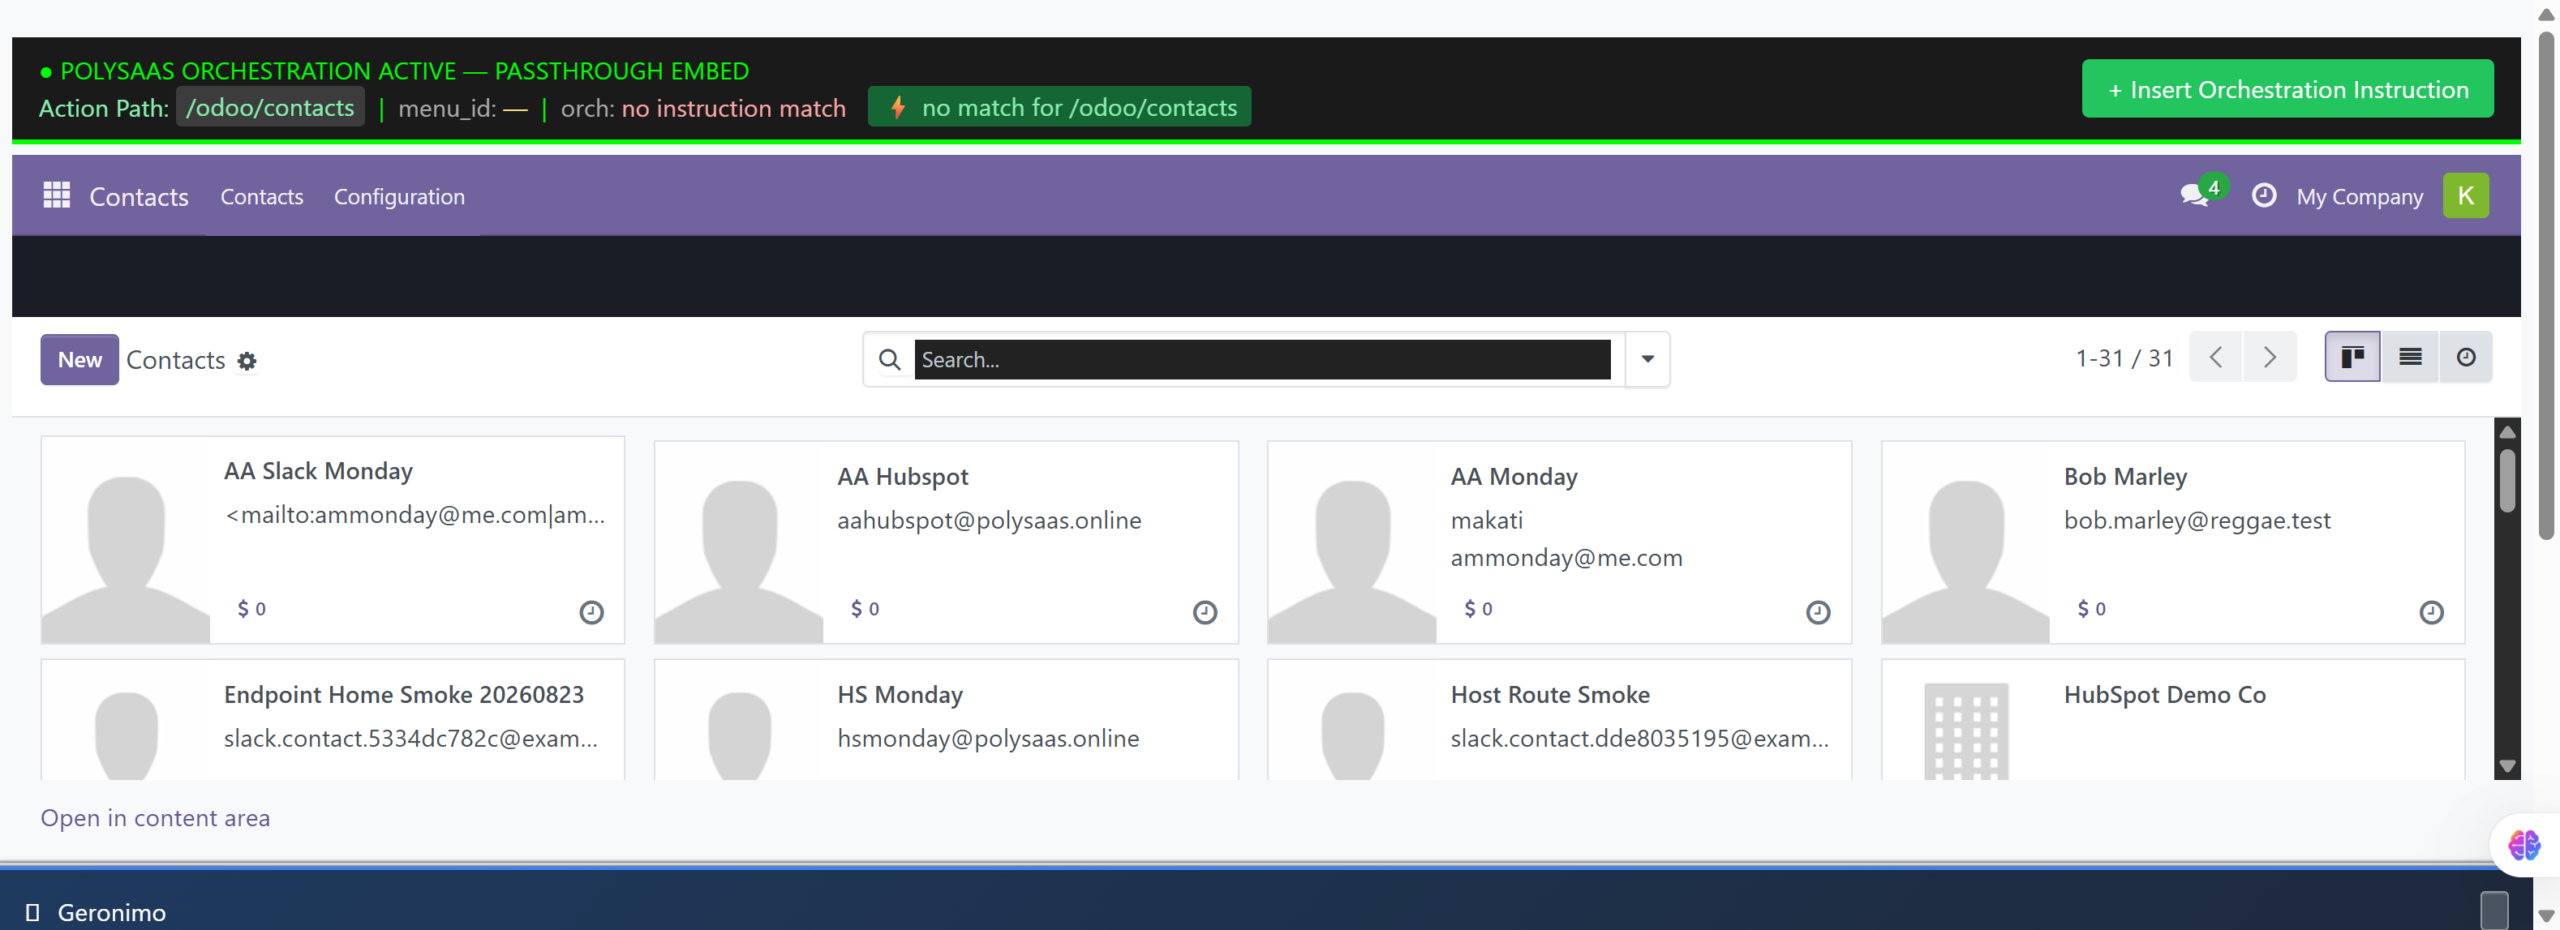Go to next page of contacts
Screen dimensions: 2560x930
[2270, 357]
